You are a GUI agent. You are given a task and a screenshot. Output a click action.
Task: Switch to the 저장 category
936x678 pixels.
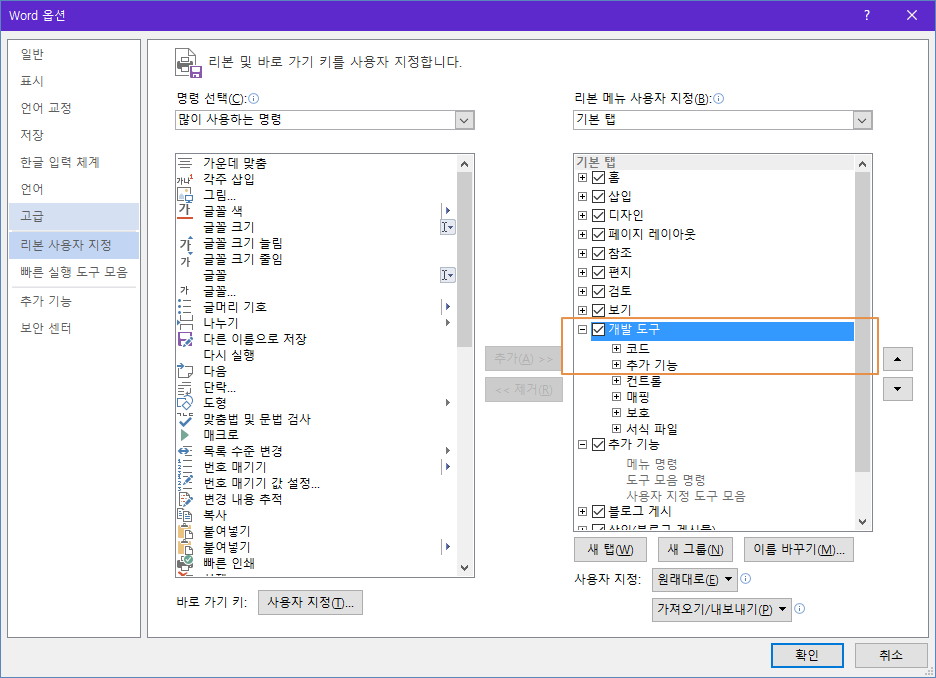pos(74,135)
